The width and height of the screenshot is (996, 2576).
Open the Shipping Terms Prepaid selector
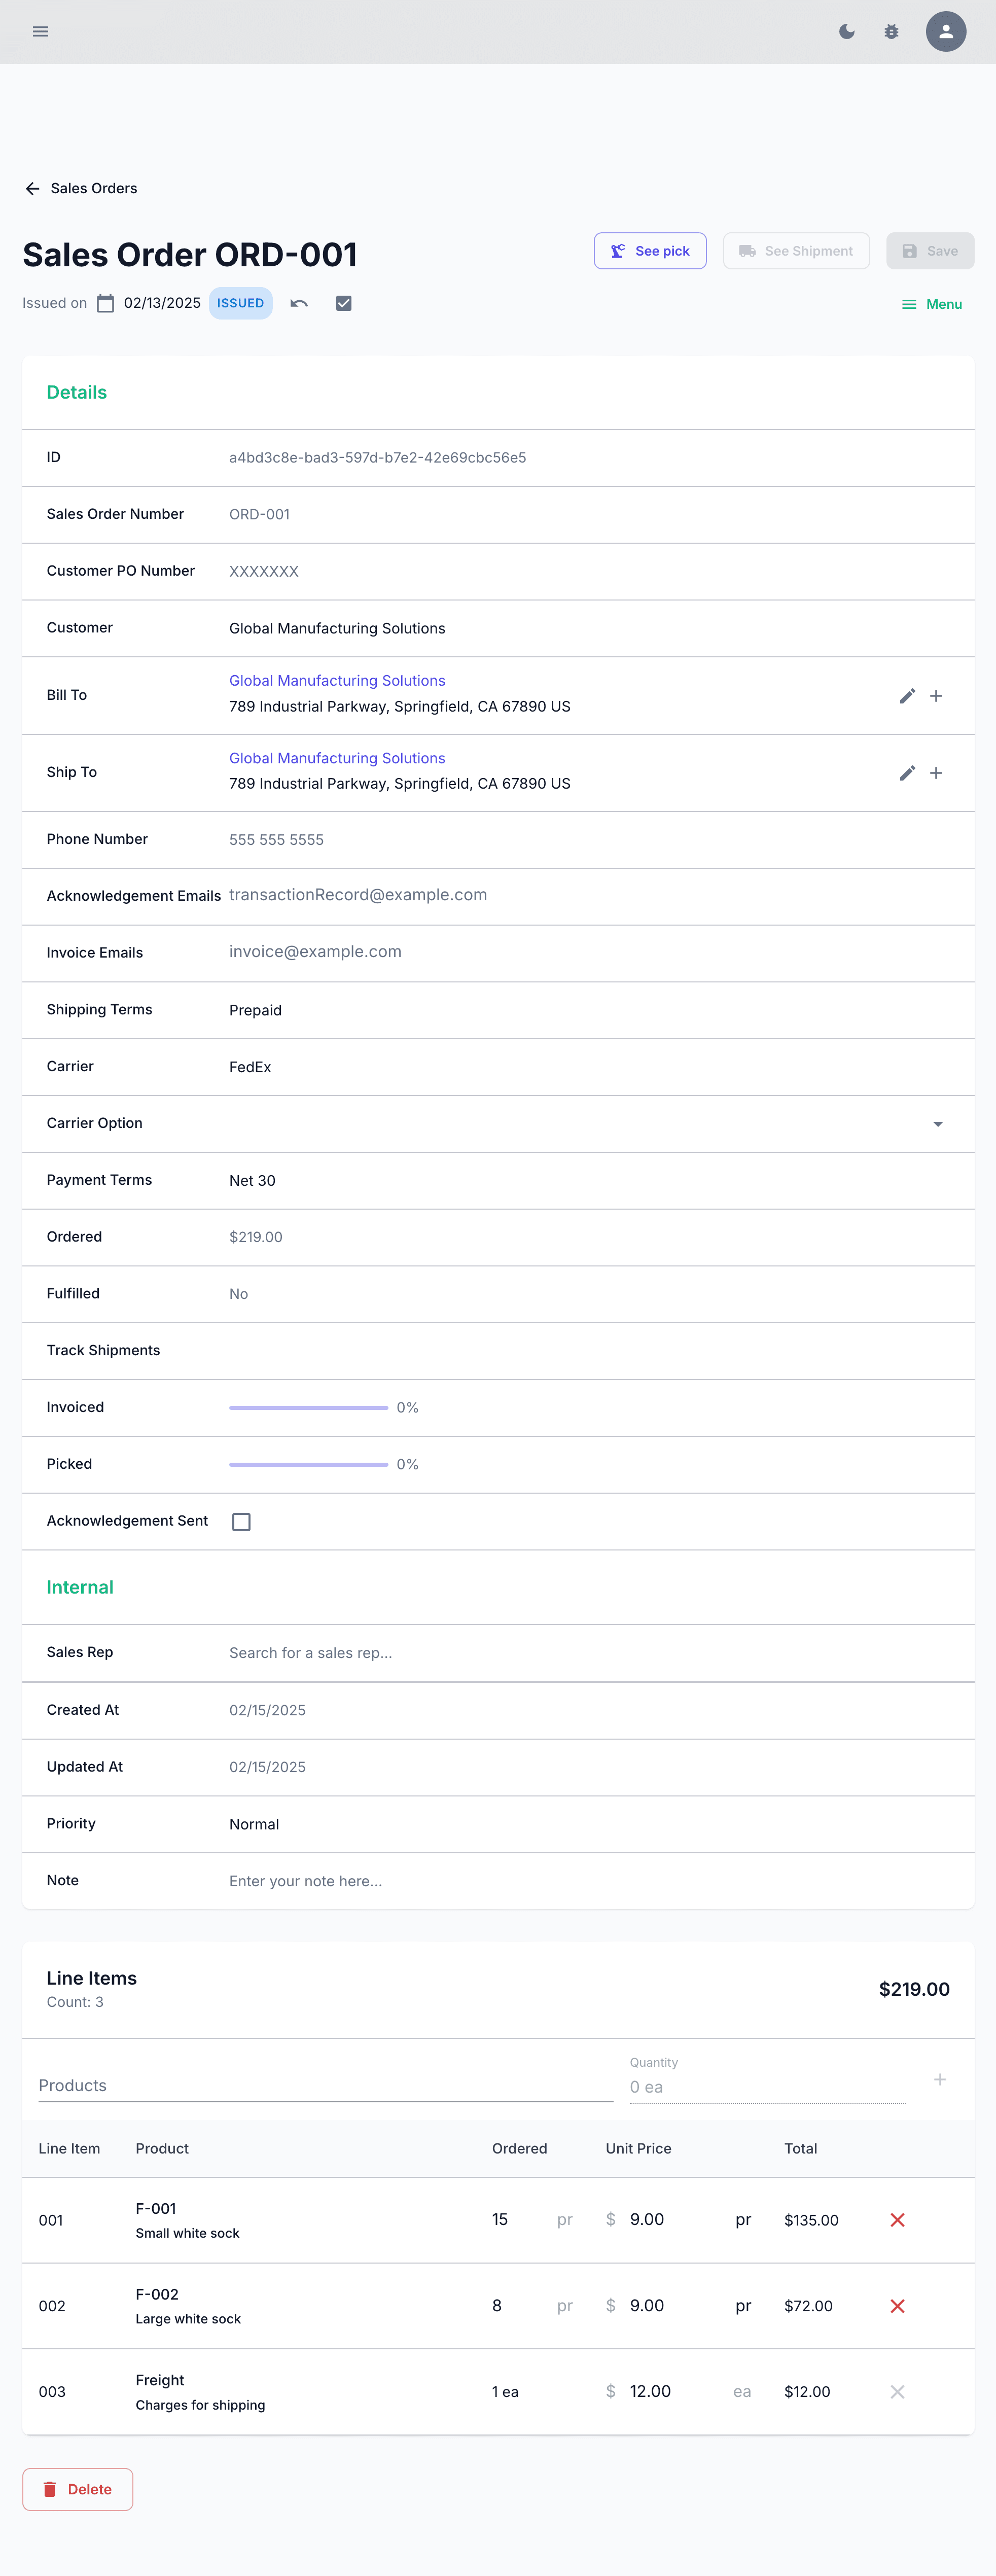(x=590, y=1010)
